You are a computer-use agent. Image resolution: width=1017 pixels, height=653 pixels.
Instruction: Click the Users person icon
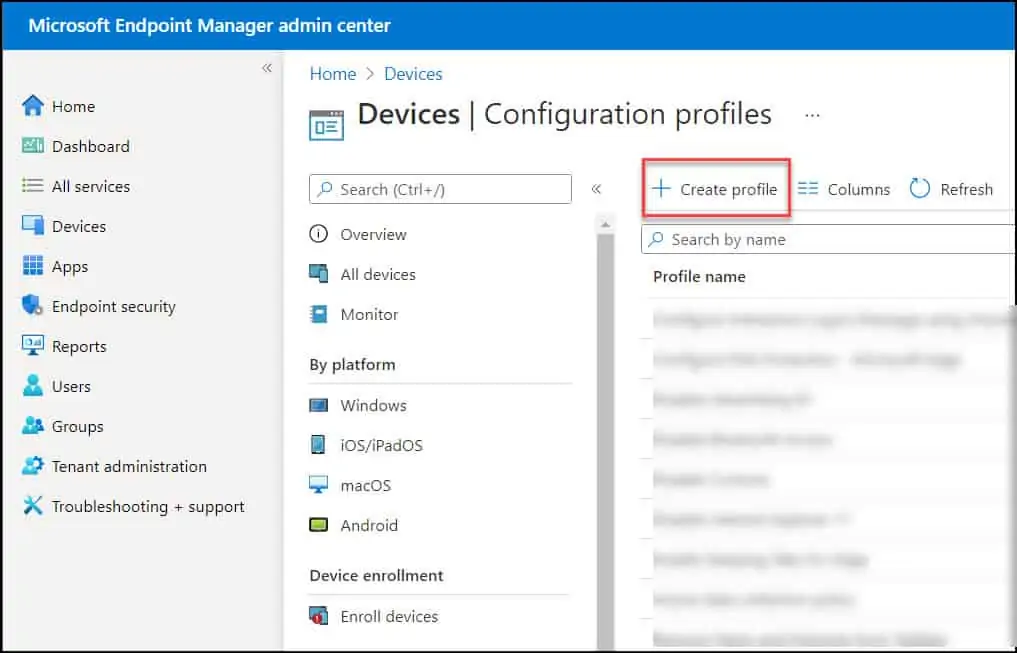[x=32, y=385]
